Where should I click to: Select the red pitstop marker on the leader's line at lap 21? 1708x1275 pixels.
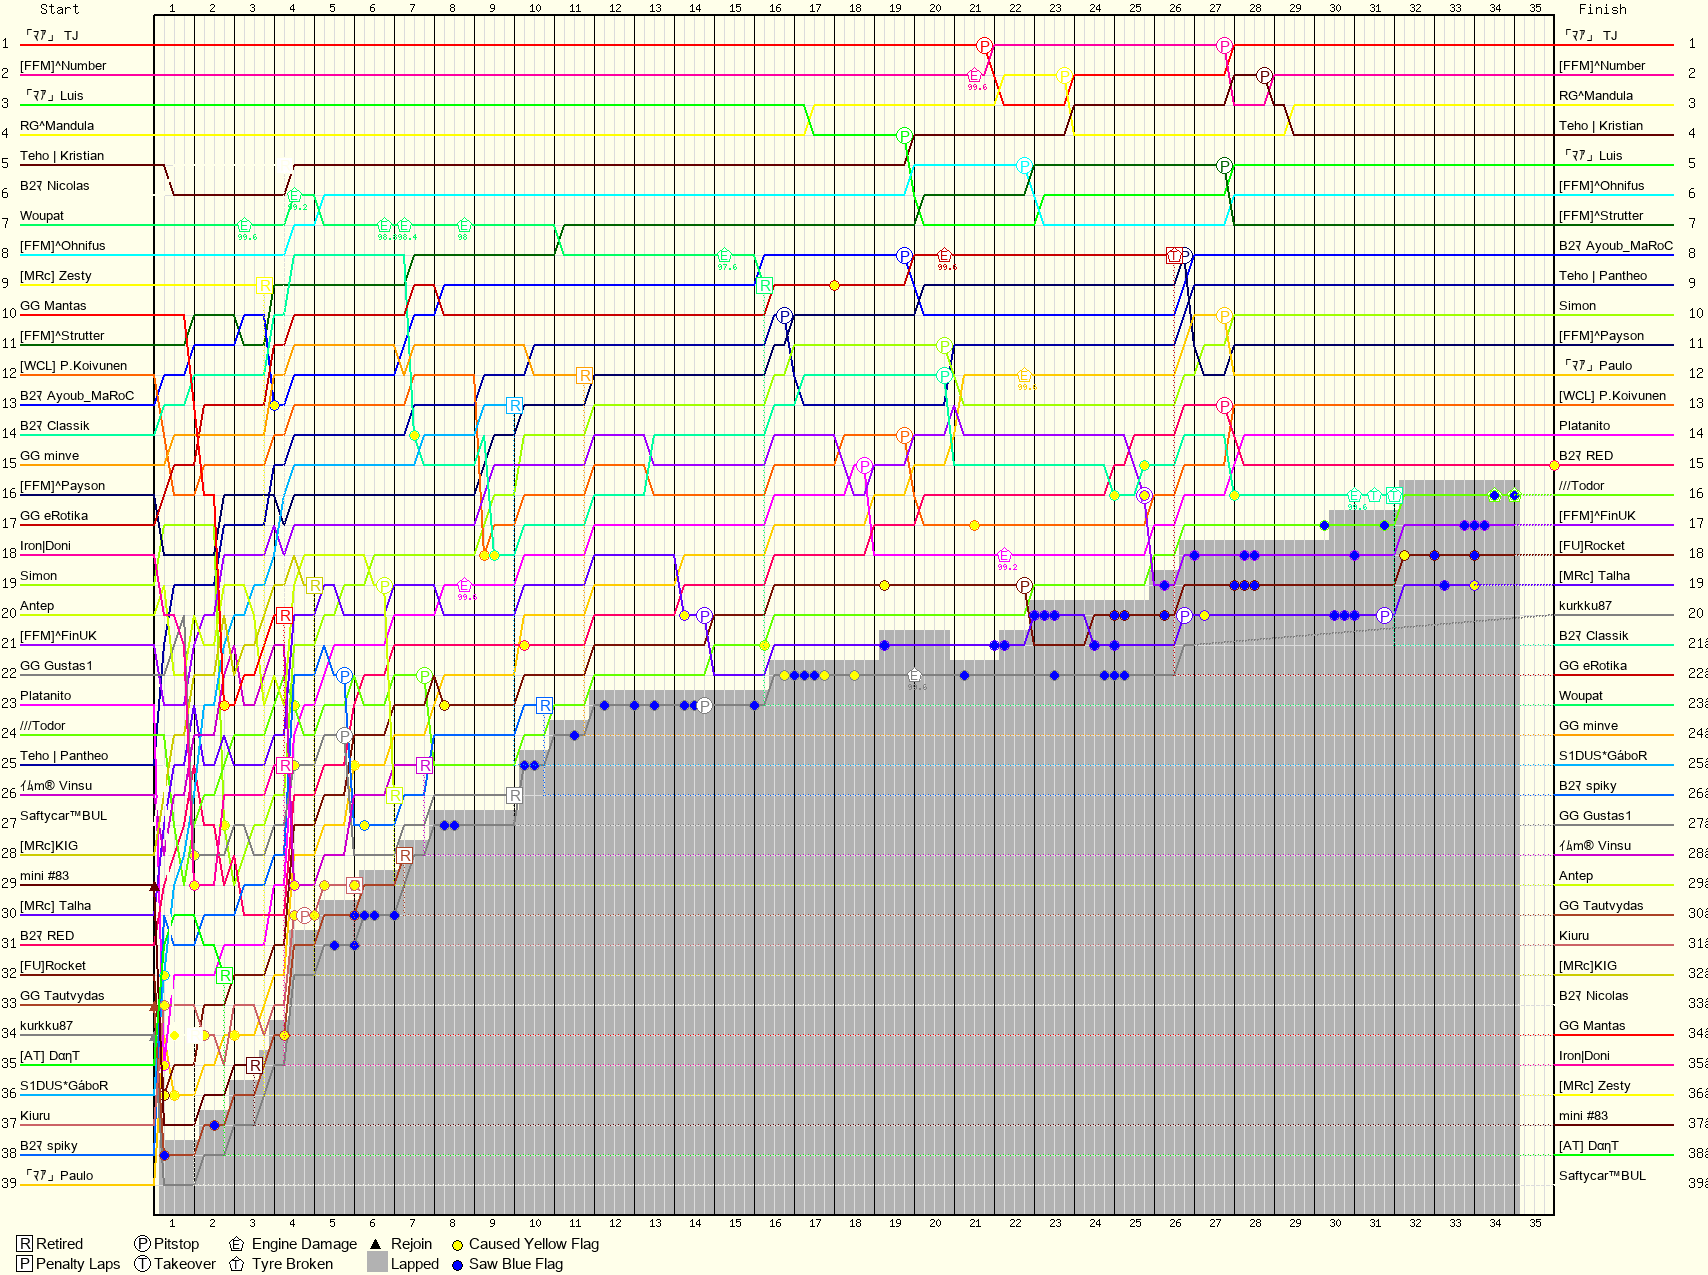[x=984, y=45]
